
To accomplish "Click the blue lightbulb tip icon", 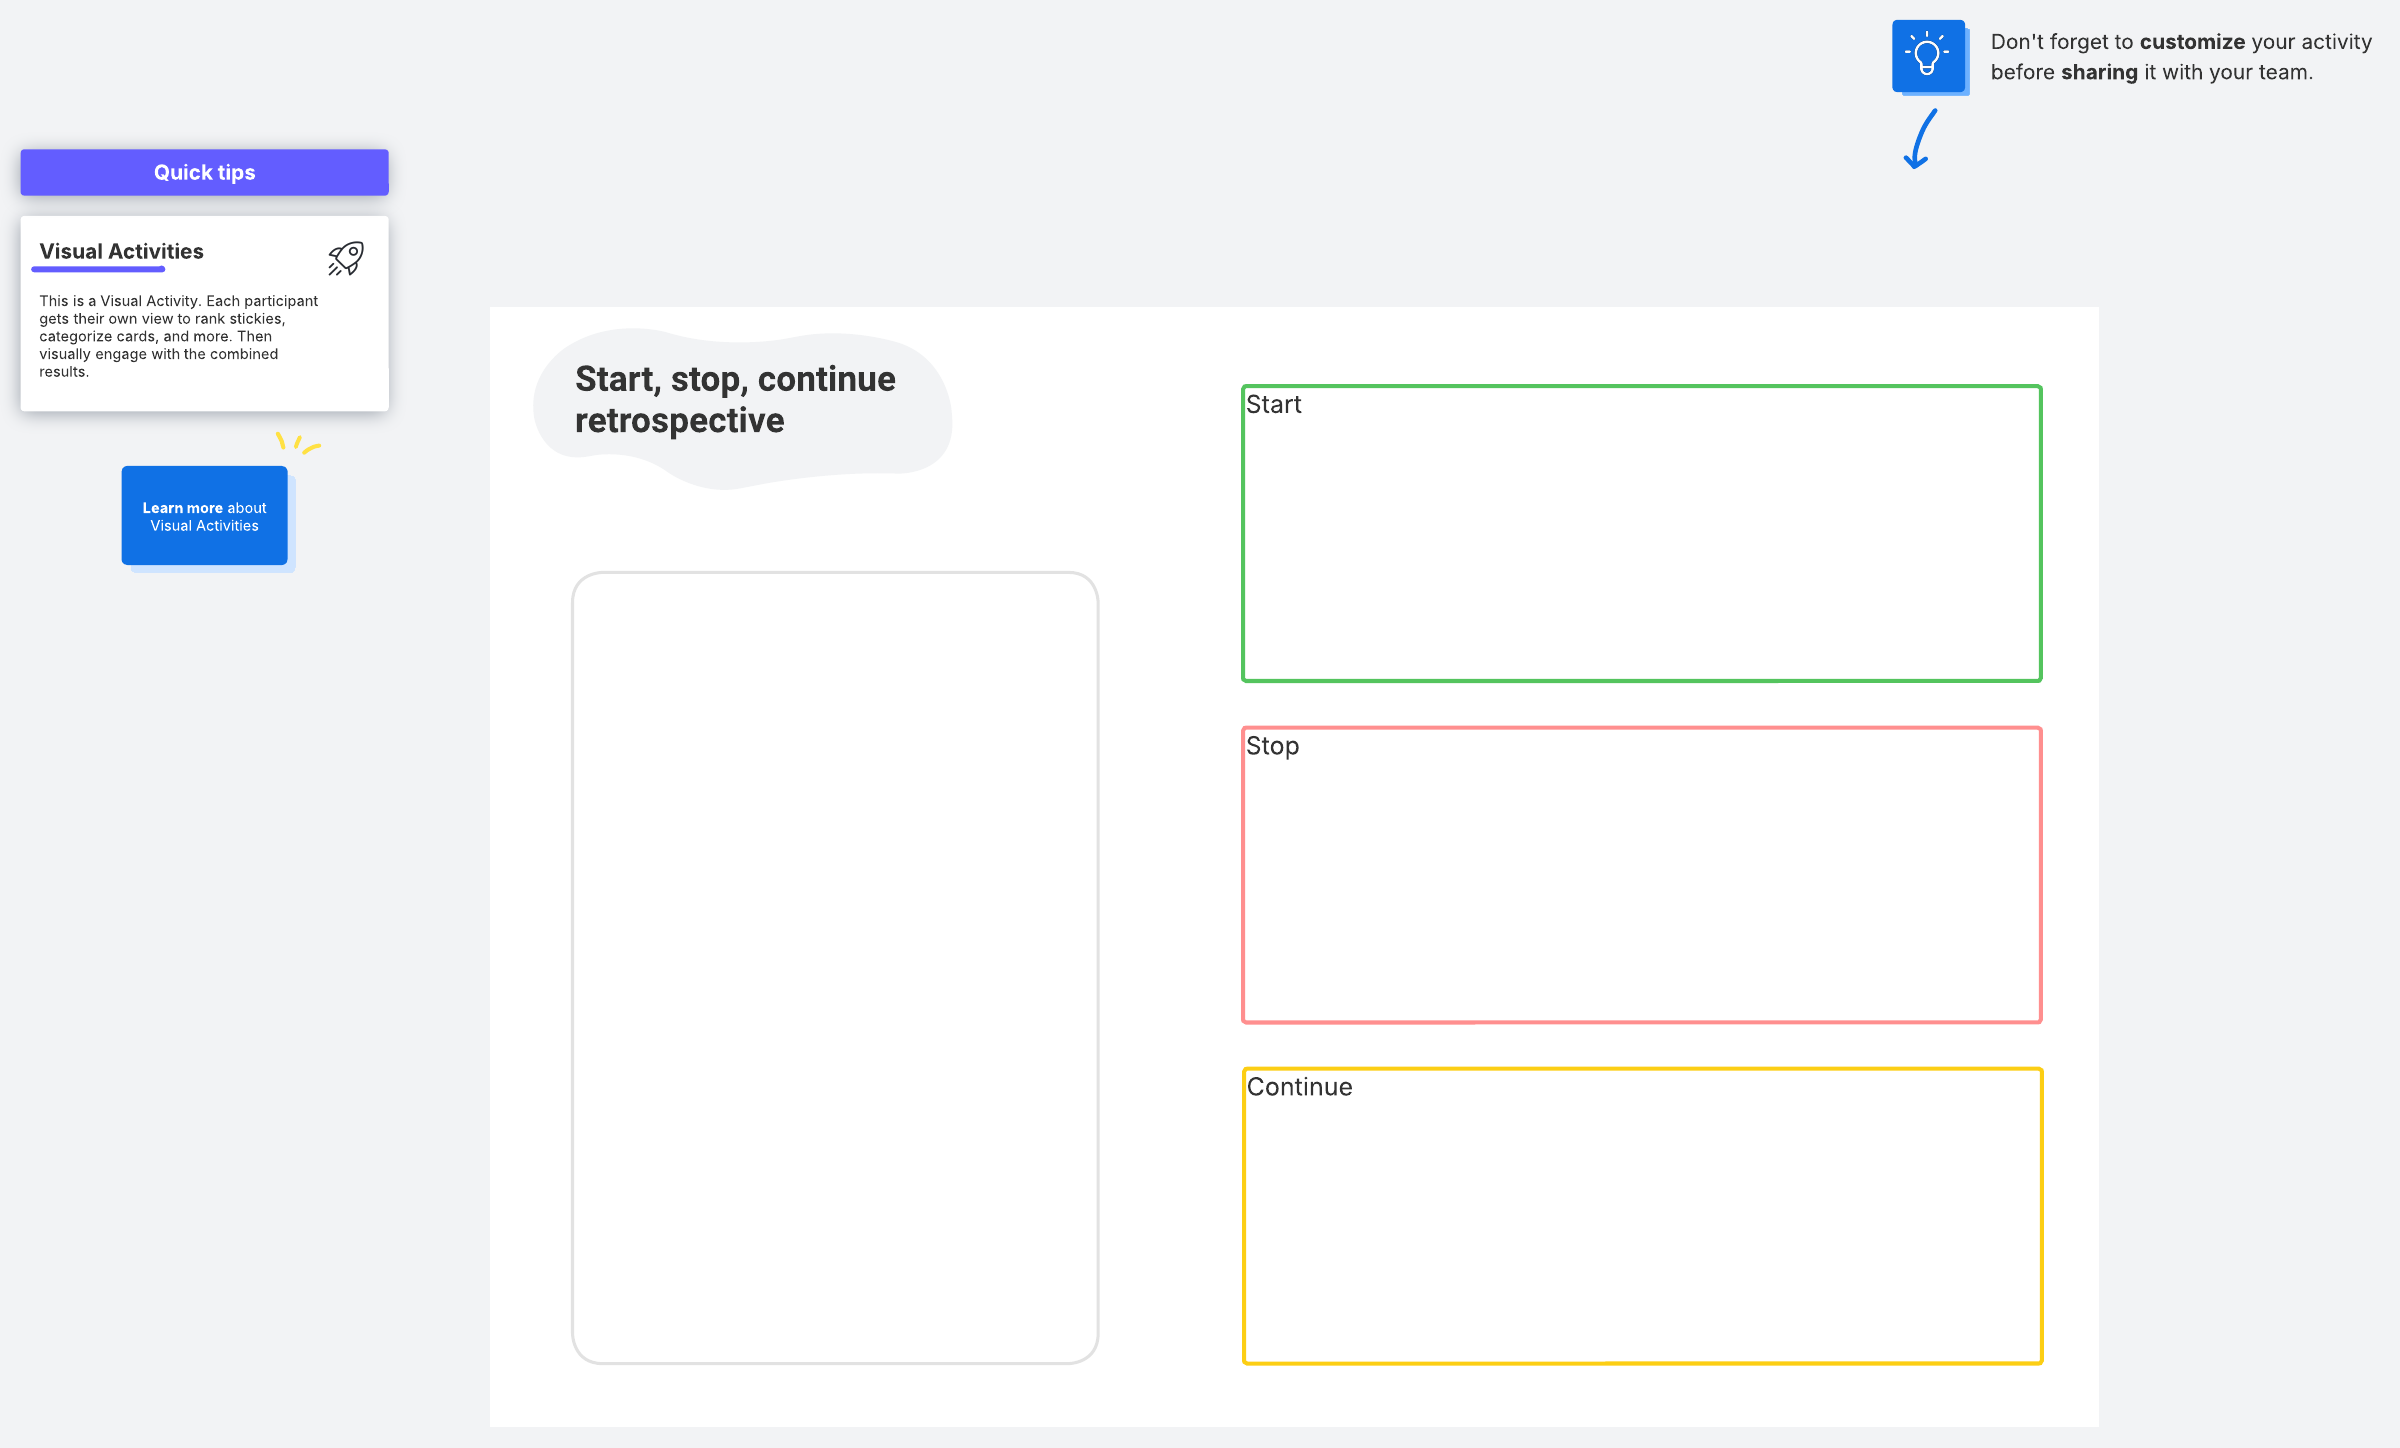I will (1929, 57).
